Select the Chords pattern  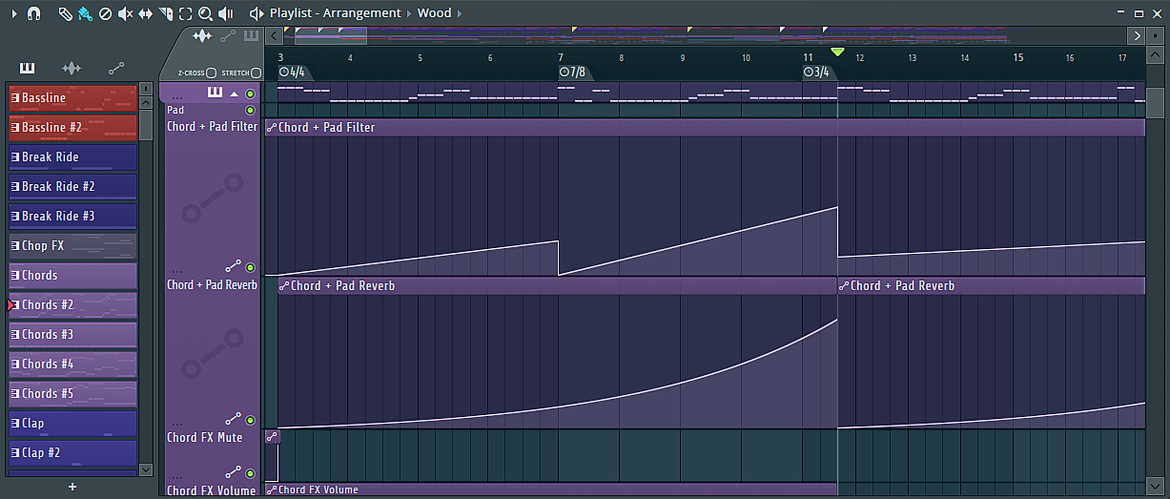[72, 275]
